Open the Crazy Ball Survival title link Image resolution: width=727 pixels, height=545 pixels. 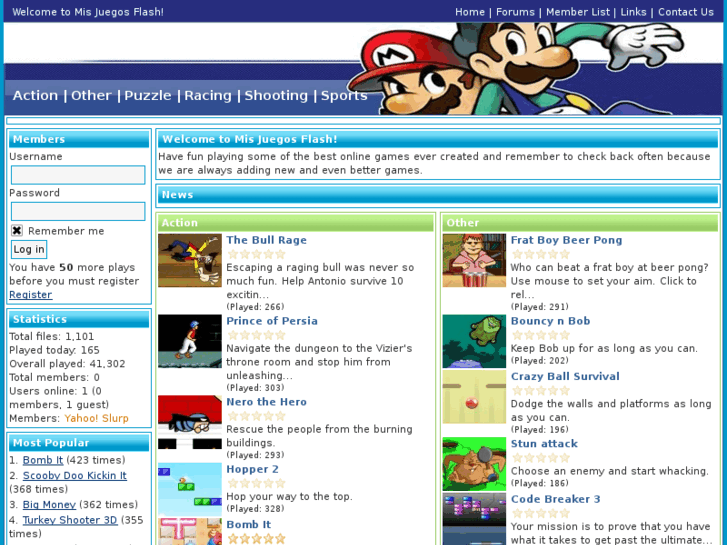tap(565, 376)
